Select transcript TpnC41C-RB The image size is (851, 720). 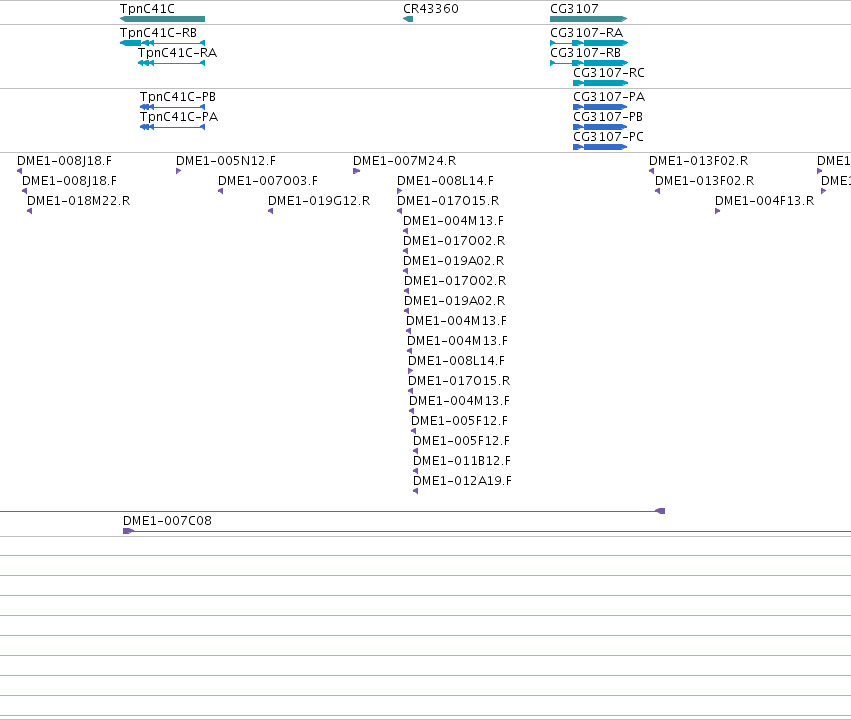tap(158, 33)
